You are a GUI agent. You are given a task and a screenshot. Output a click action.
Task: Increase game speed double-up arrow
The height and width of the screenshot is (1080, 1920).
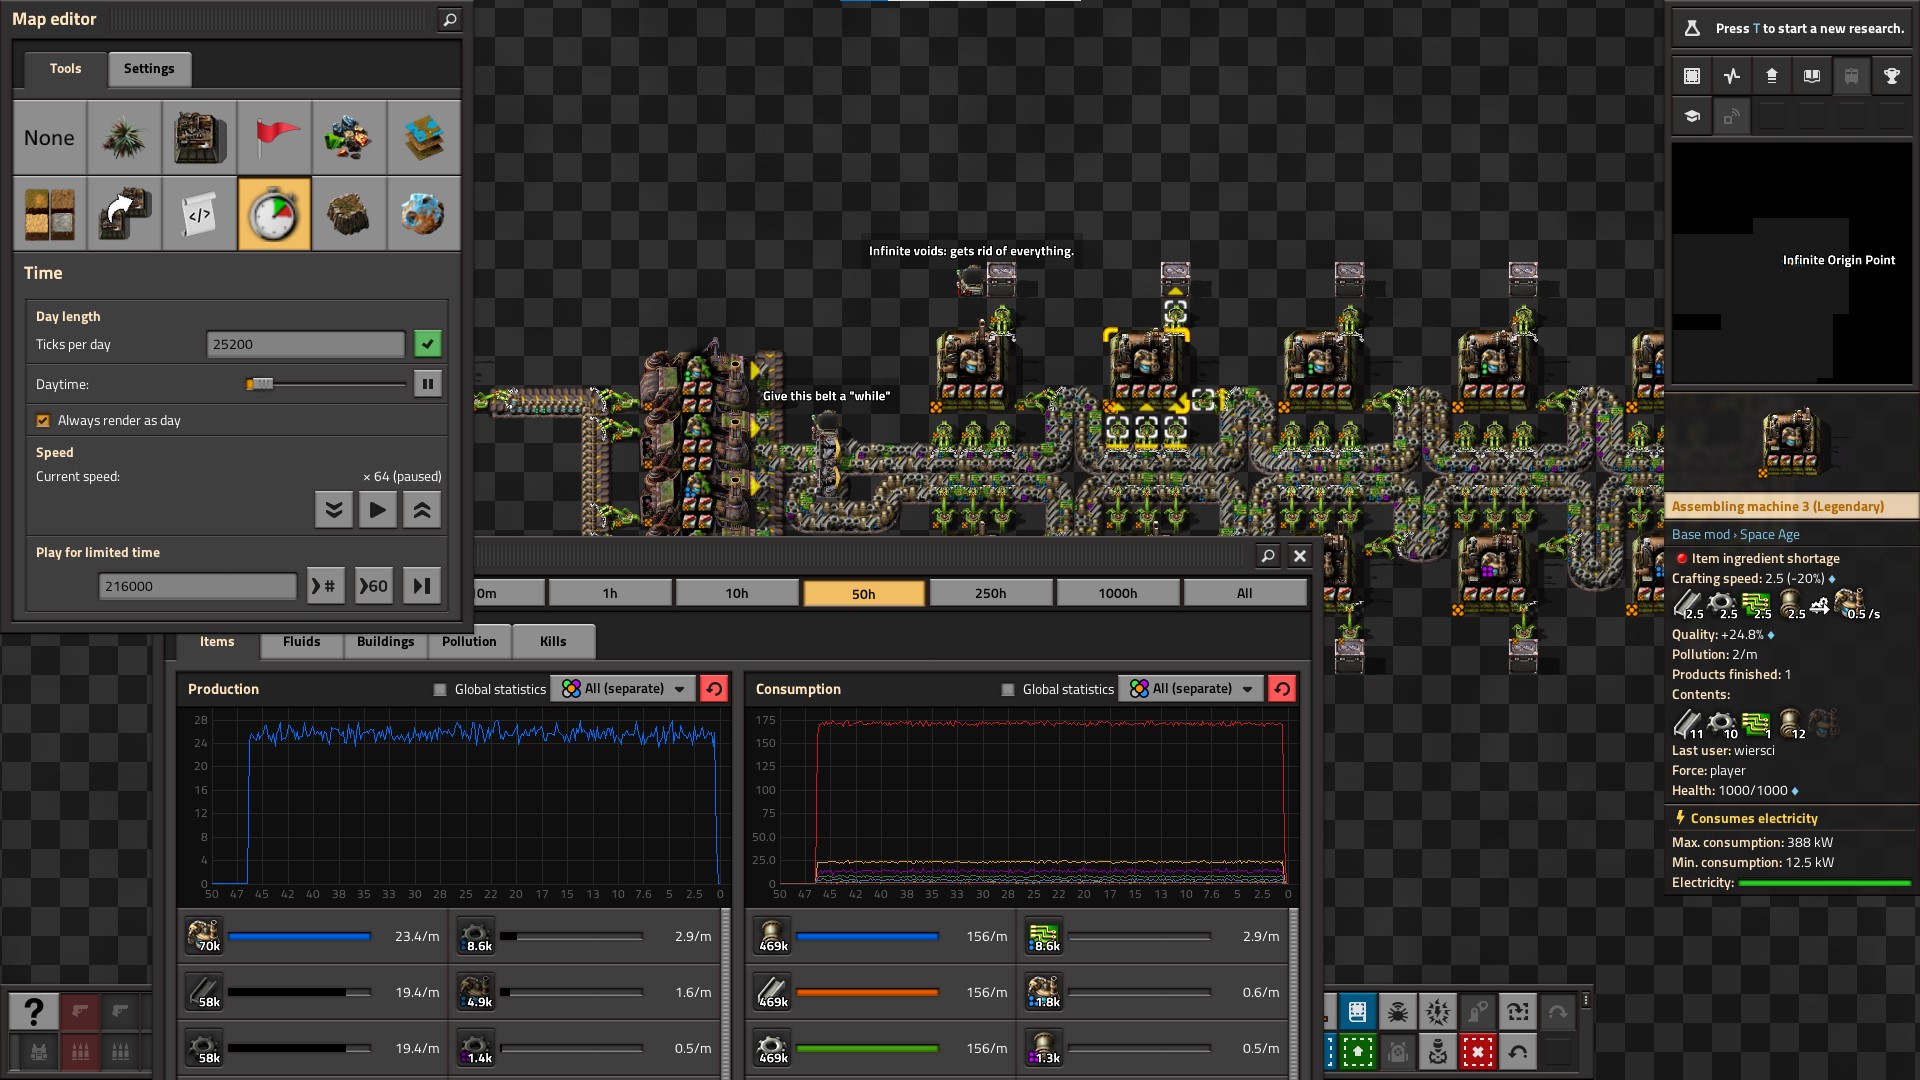(422, 510)
